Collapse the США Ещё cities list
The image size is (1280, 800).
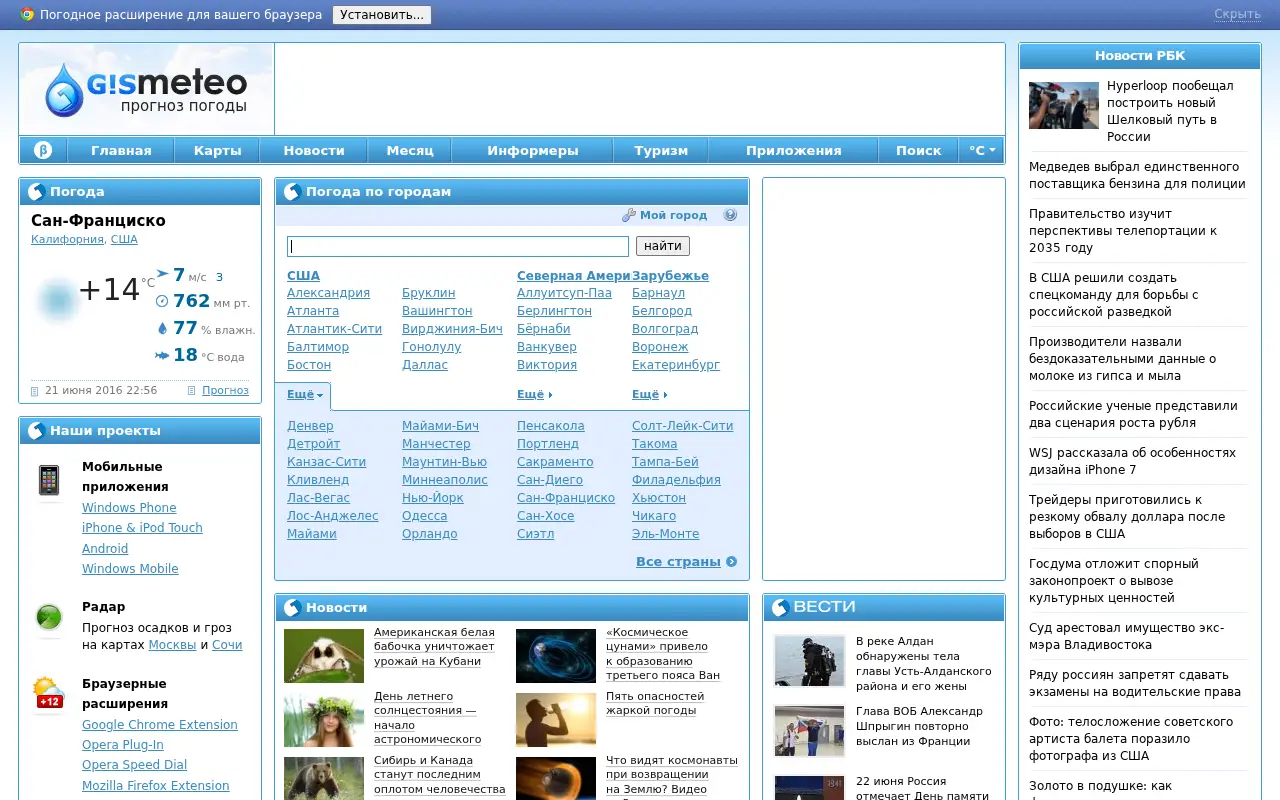pyautogui.click(x=305, y=395)
